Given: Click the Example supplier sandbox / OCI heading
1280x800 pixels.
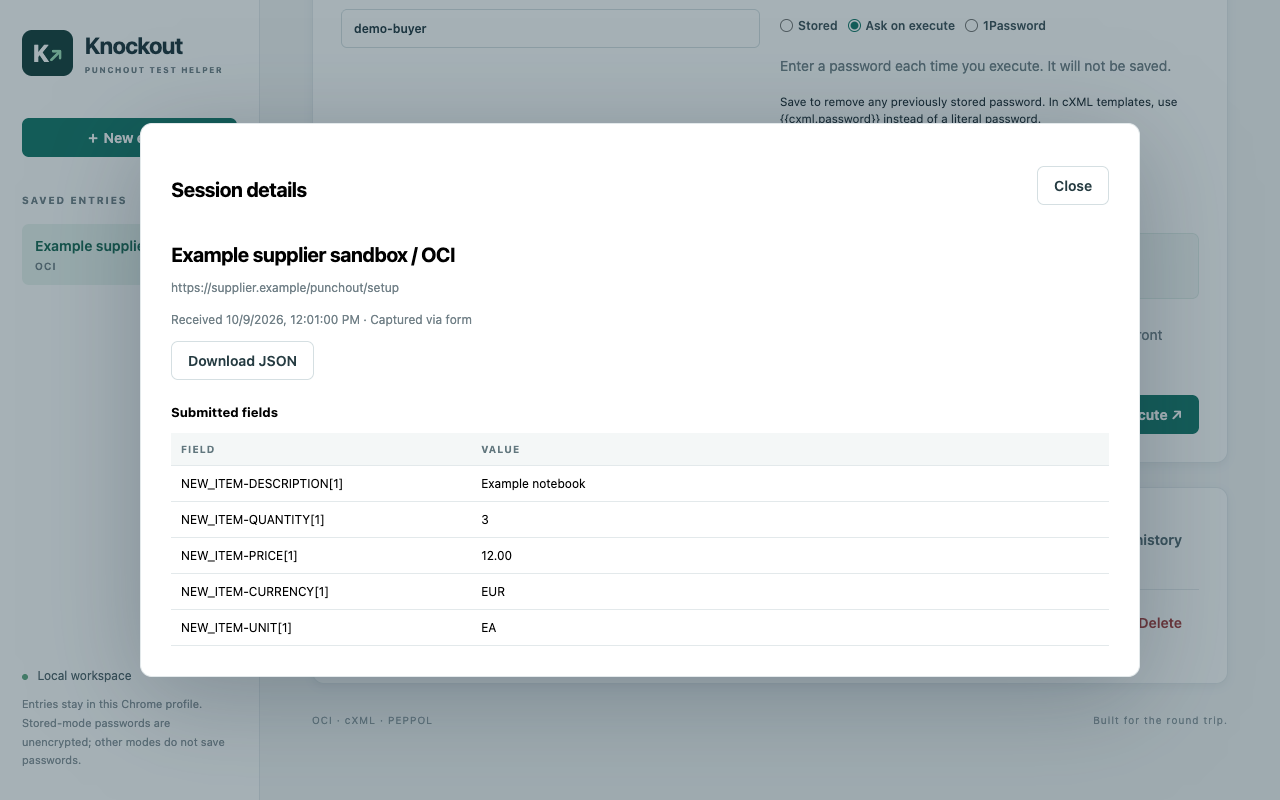Looking at the screenshot, I should [x=313, y=255].
